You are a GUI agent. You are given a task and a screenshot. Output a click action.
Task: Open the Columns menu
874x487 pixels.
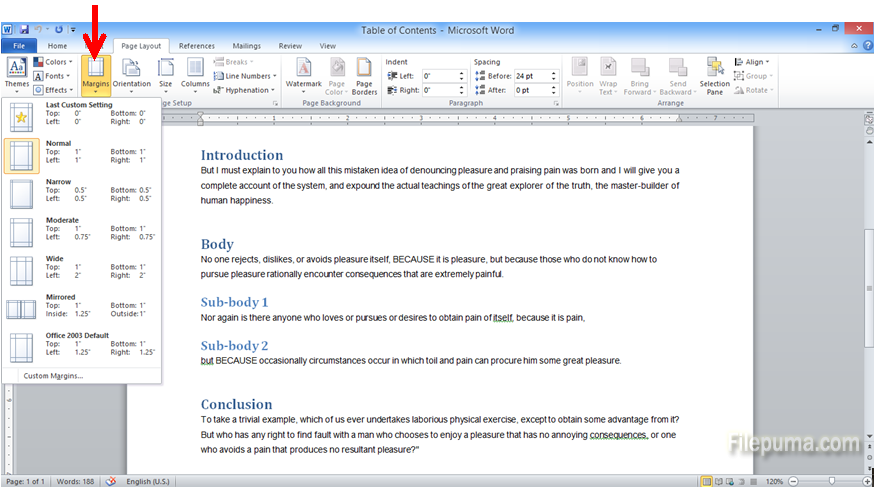pyautogui.click(x=195, y=75)
